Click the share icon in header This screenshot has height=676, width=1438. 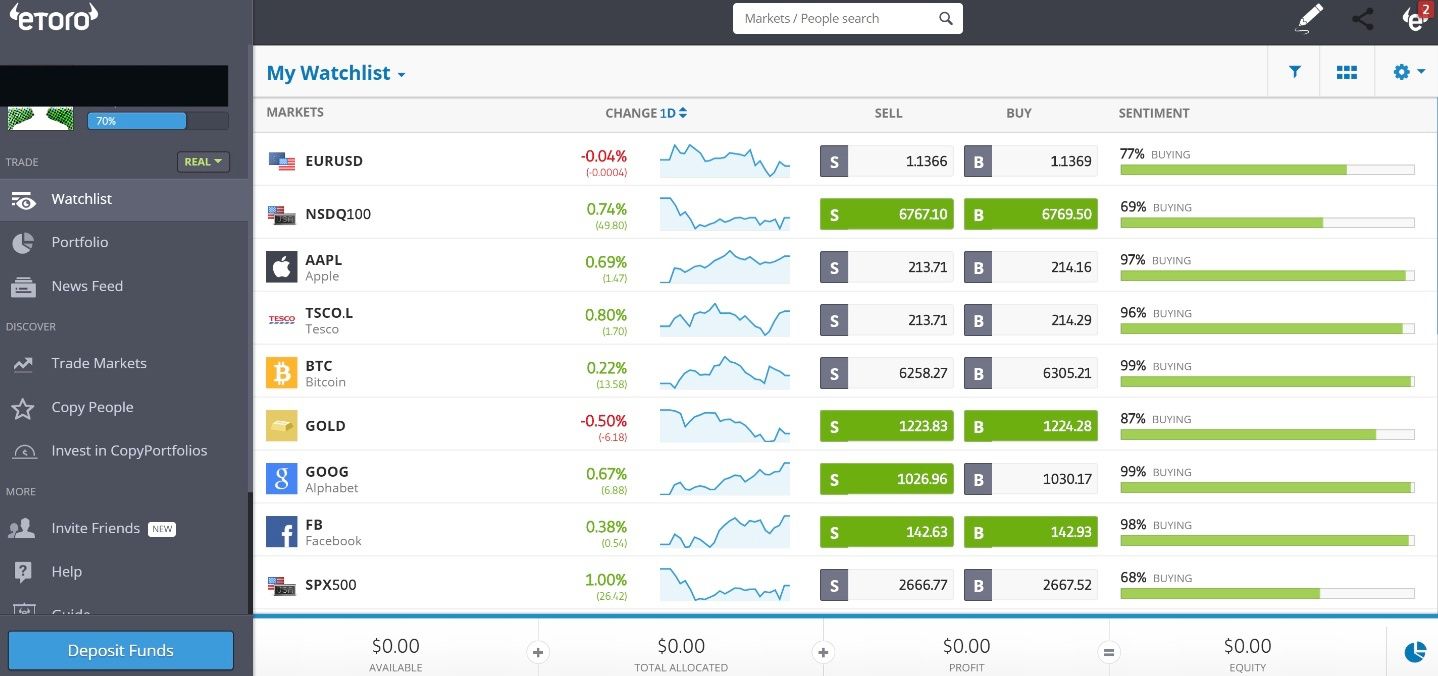[1362, 18]
